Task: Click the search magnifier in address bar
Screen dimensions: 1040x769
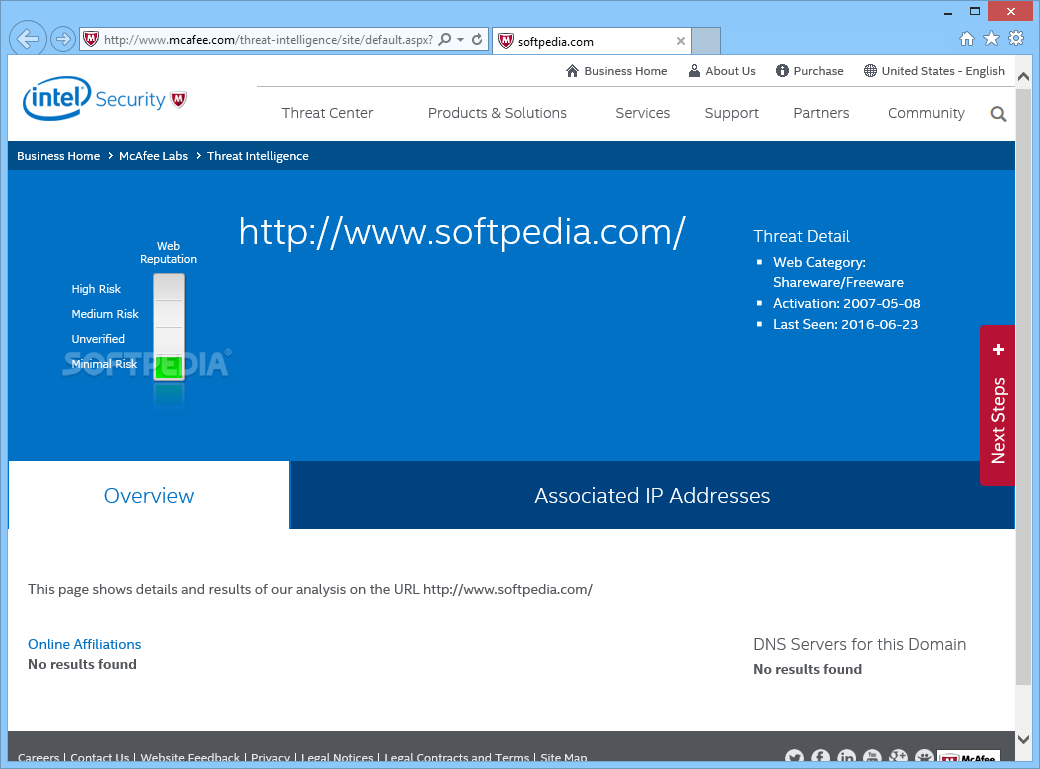Action: (x=445, y=39)
